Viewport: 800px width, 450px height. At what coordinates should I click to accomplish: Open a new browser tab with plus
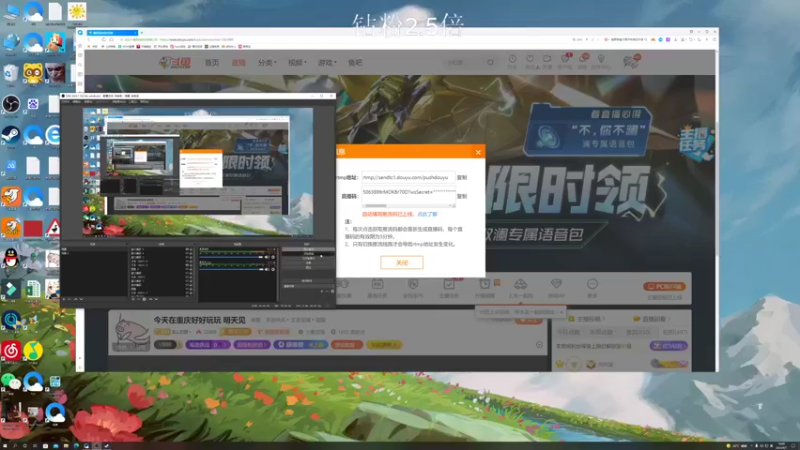[x=142, y=33]
